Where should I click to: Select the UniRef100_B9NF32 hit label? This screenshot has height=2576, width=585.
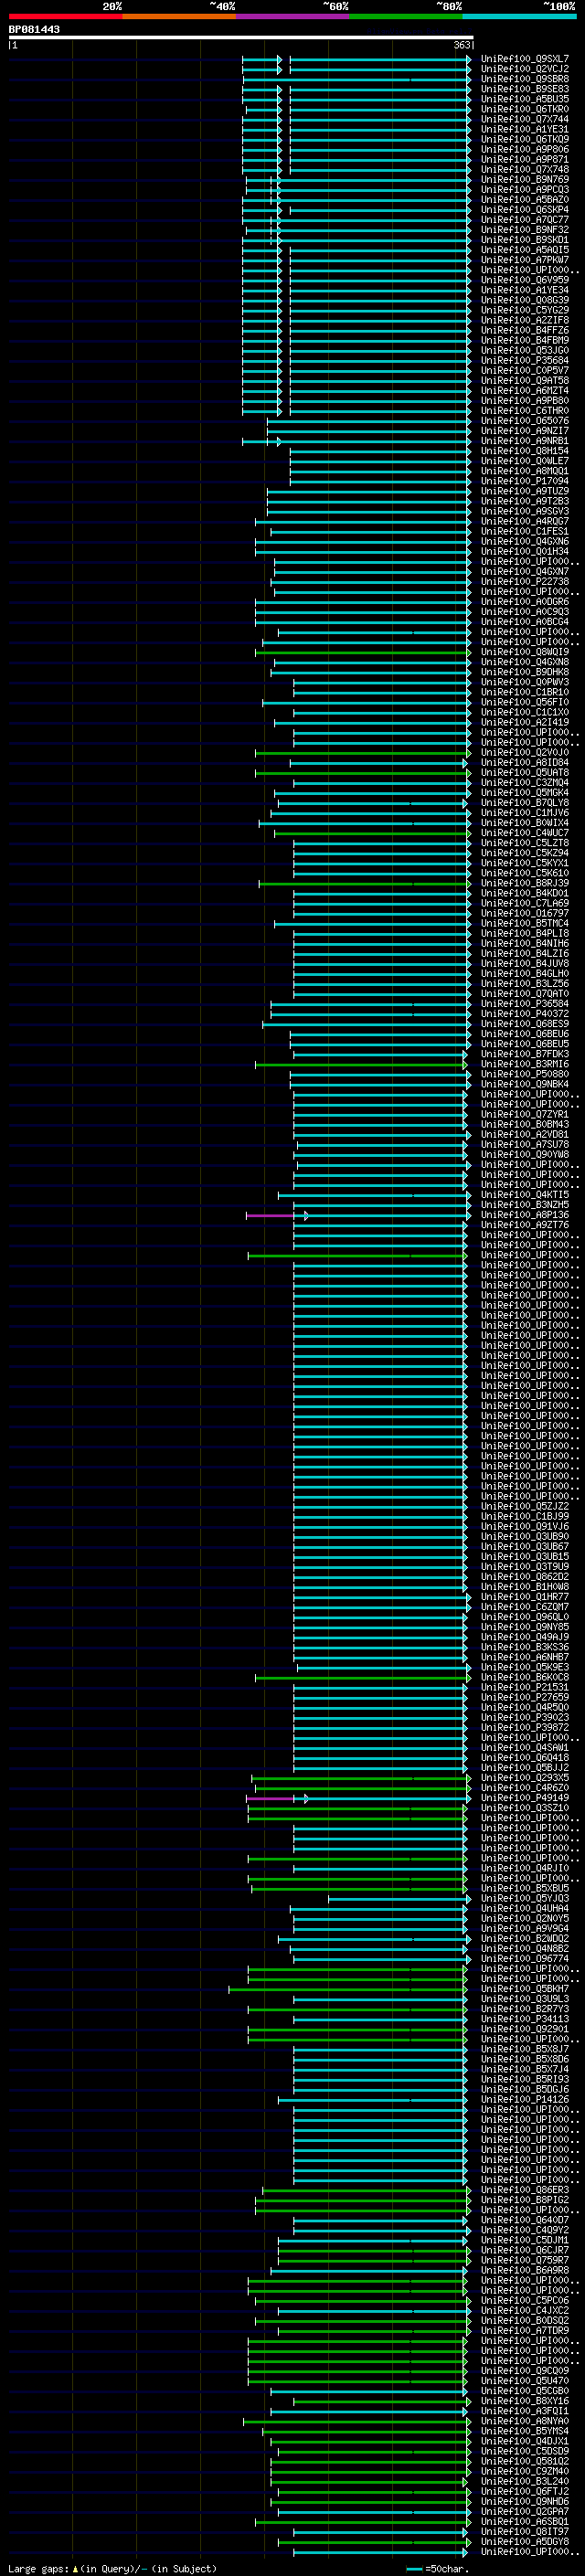(x=524, y=230)
